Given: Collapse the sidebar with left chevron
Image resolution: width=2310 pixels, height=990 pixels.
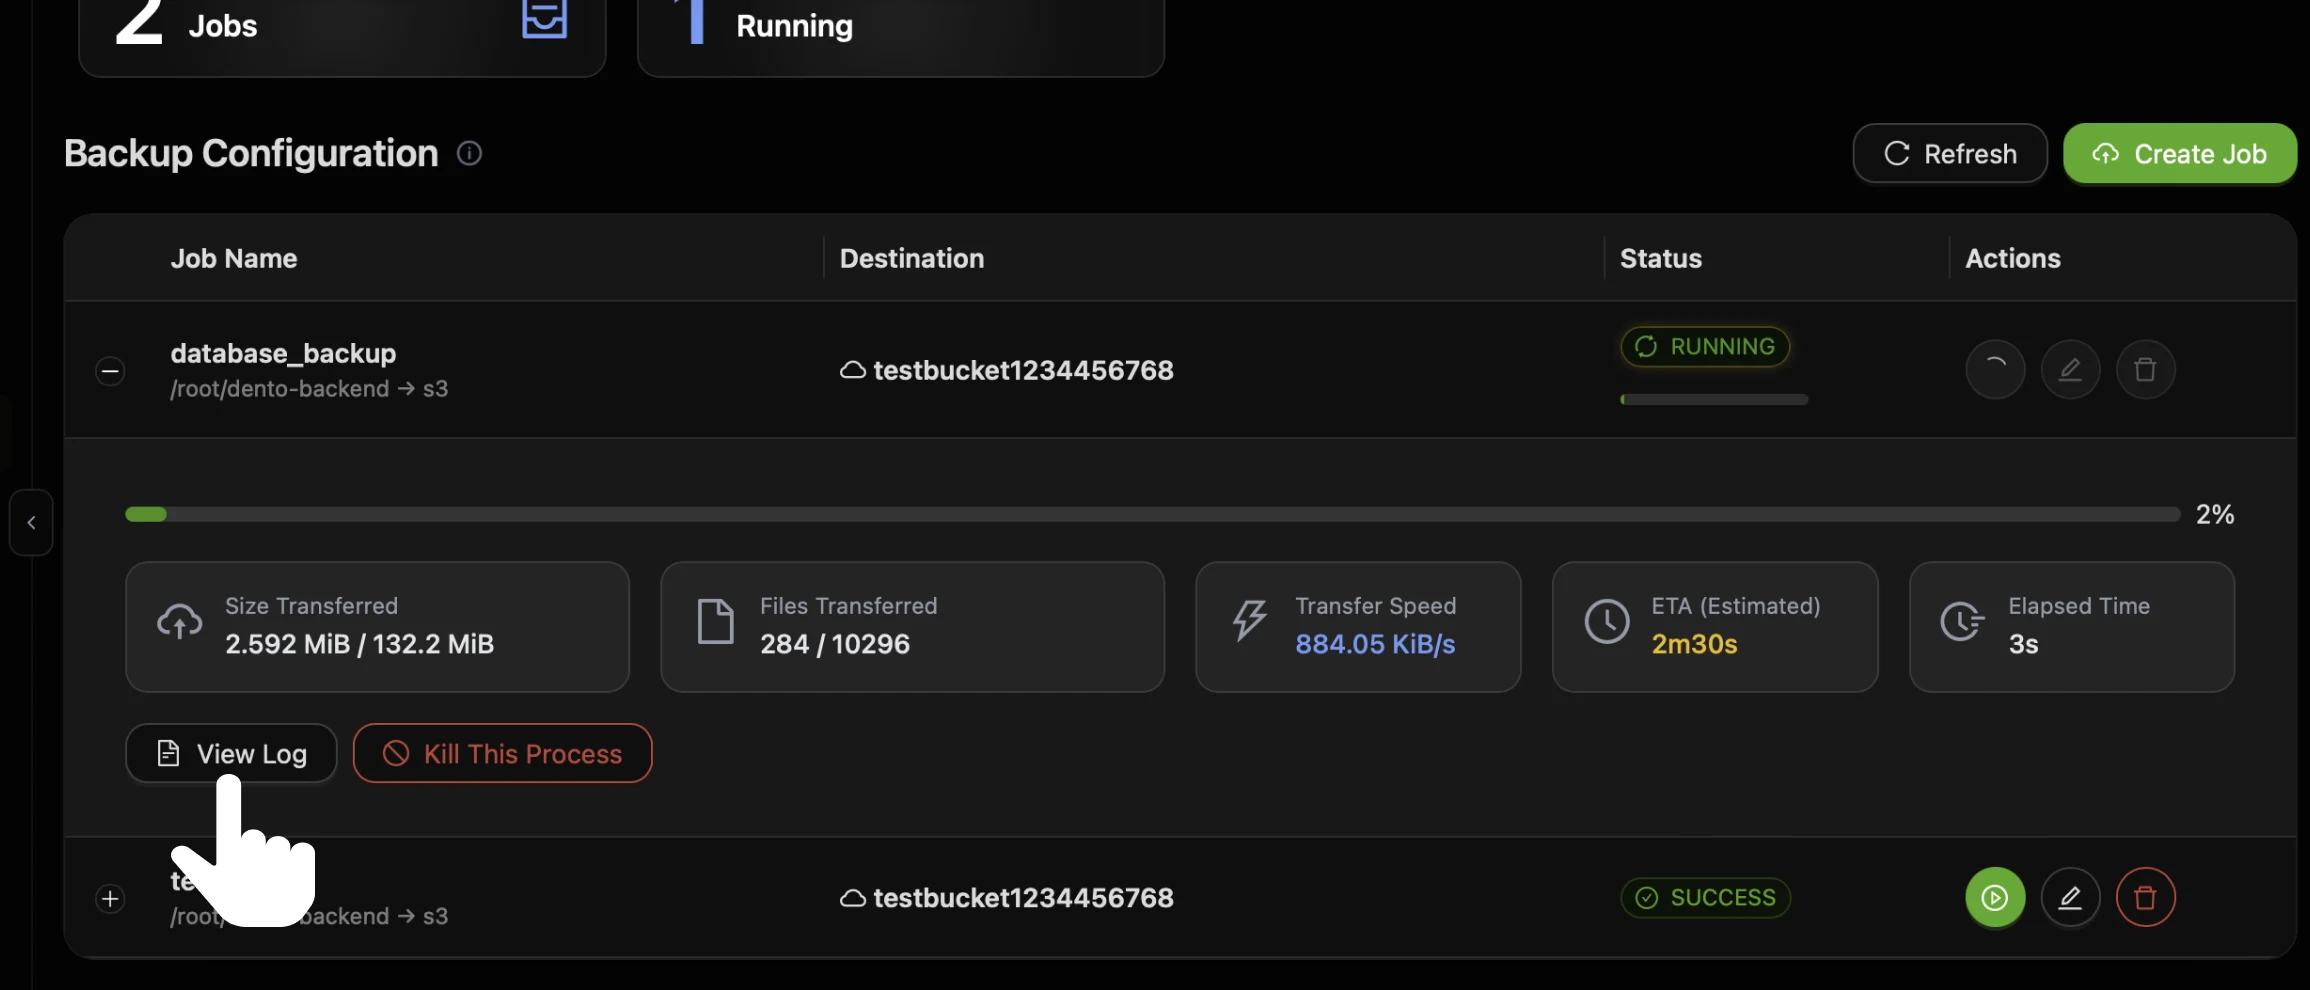Looking at the screenshot, I should 31,522.
